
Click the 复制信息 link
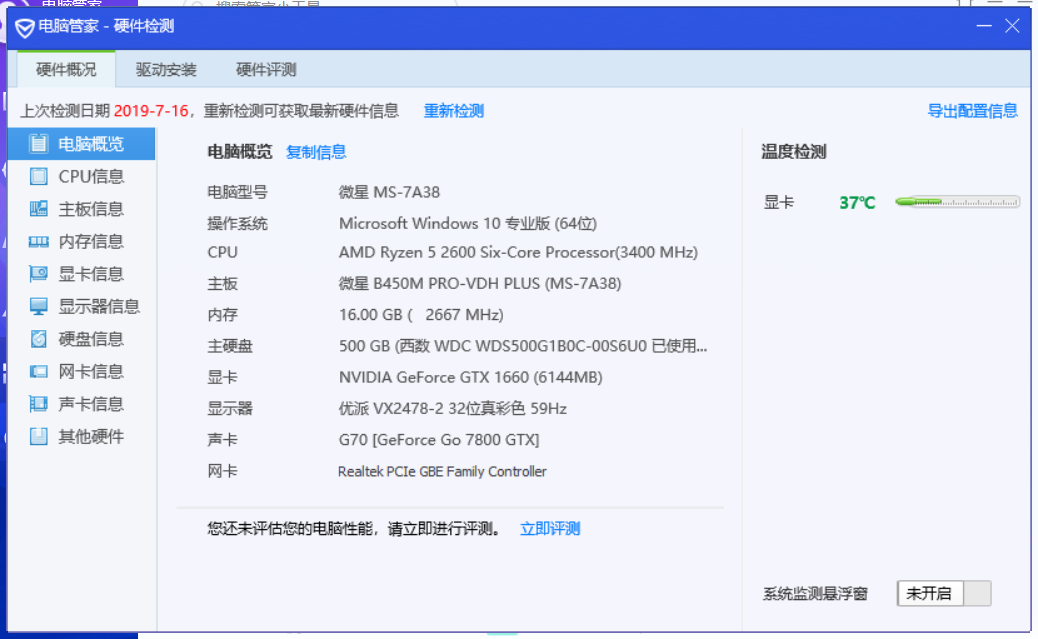tap(316, 152)
